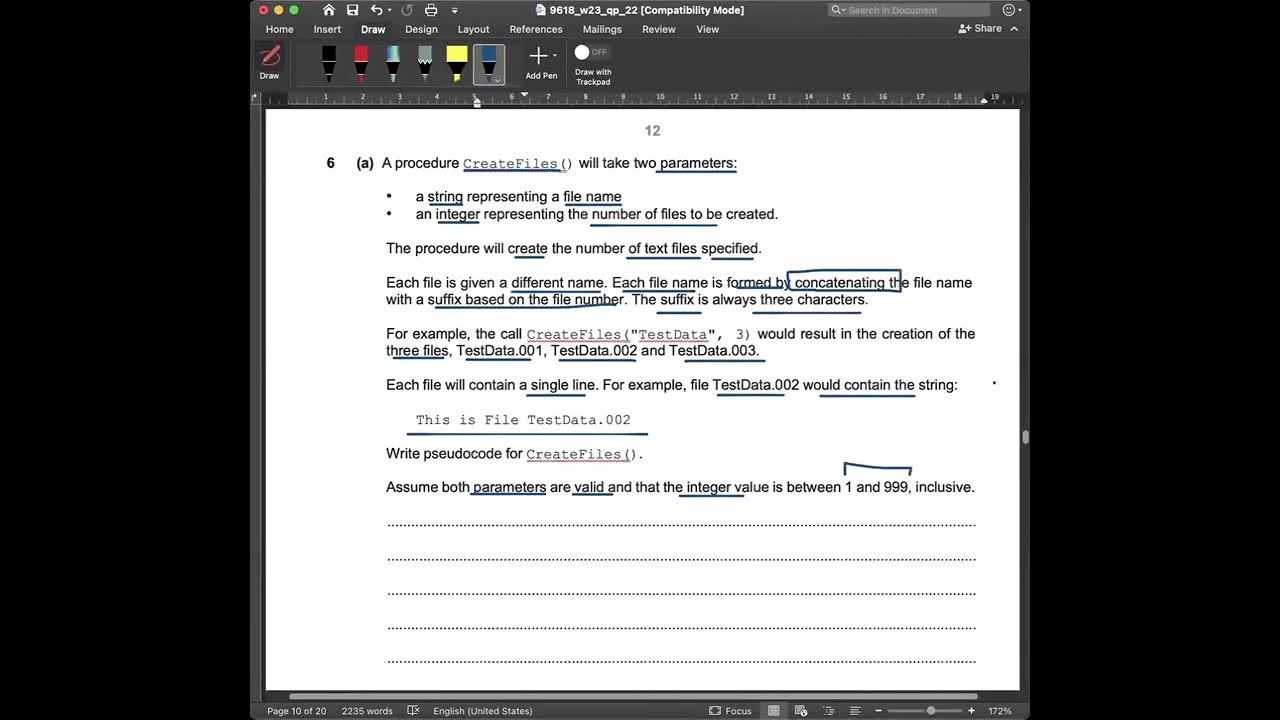The height and width of the screenshot is (720, 1280).
Task: Redo the last undone action
Action: pyautogui.click(x=407, y=10)
